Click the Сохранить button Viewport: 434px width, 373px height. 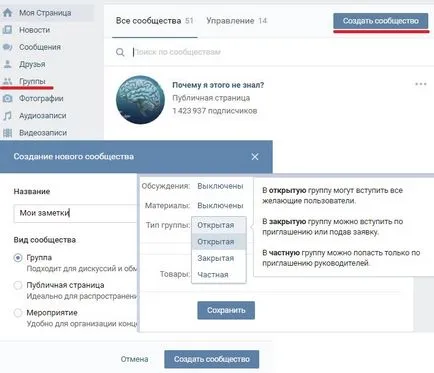[x=226, y=310]
